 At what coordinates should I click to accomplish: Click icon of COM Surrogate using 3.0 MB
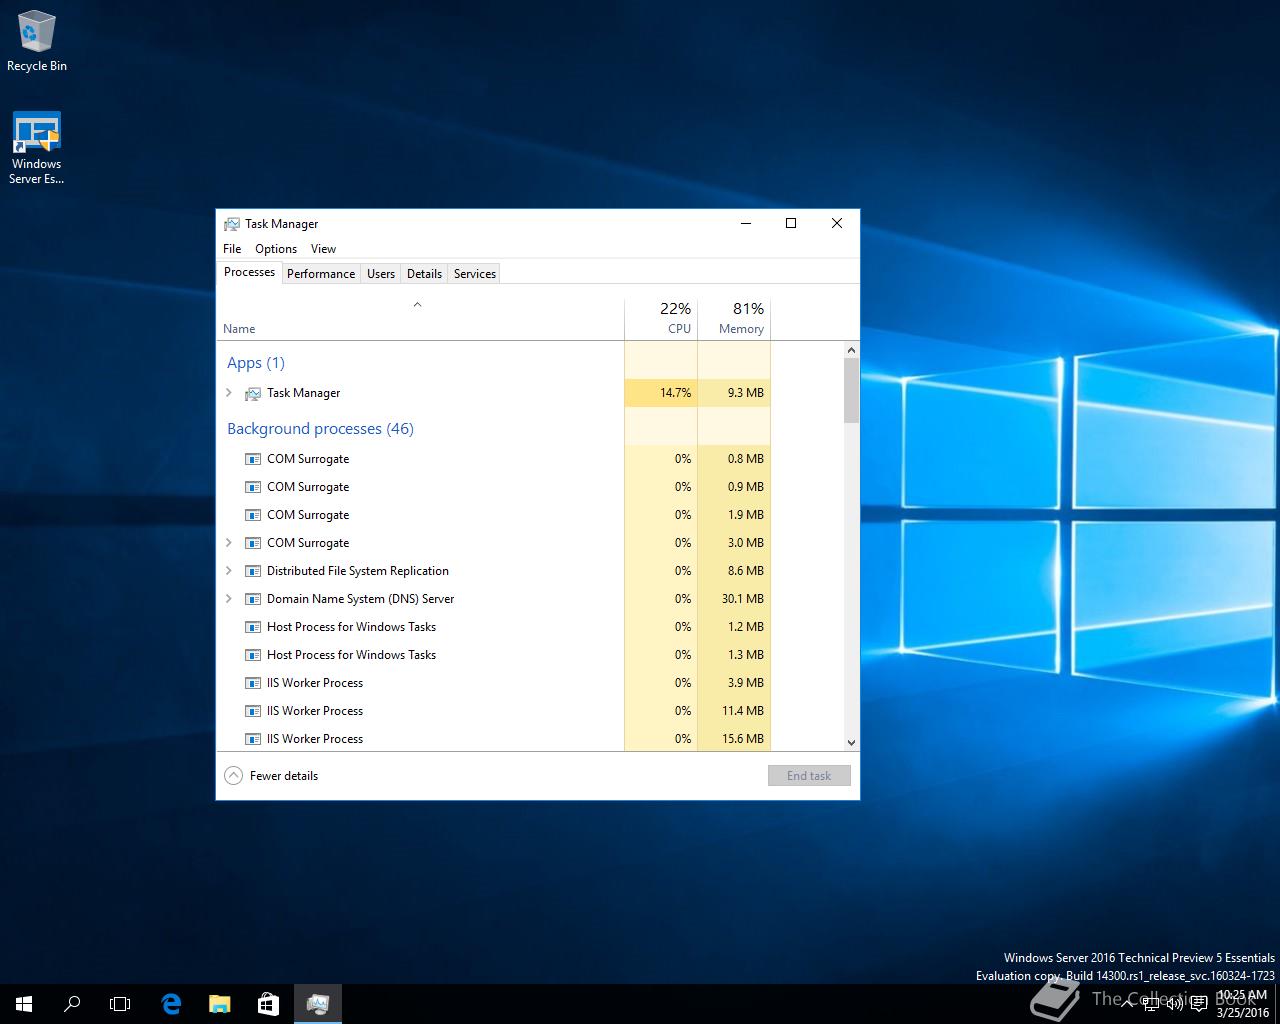pos(253,543)
